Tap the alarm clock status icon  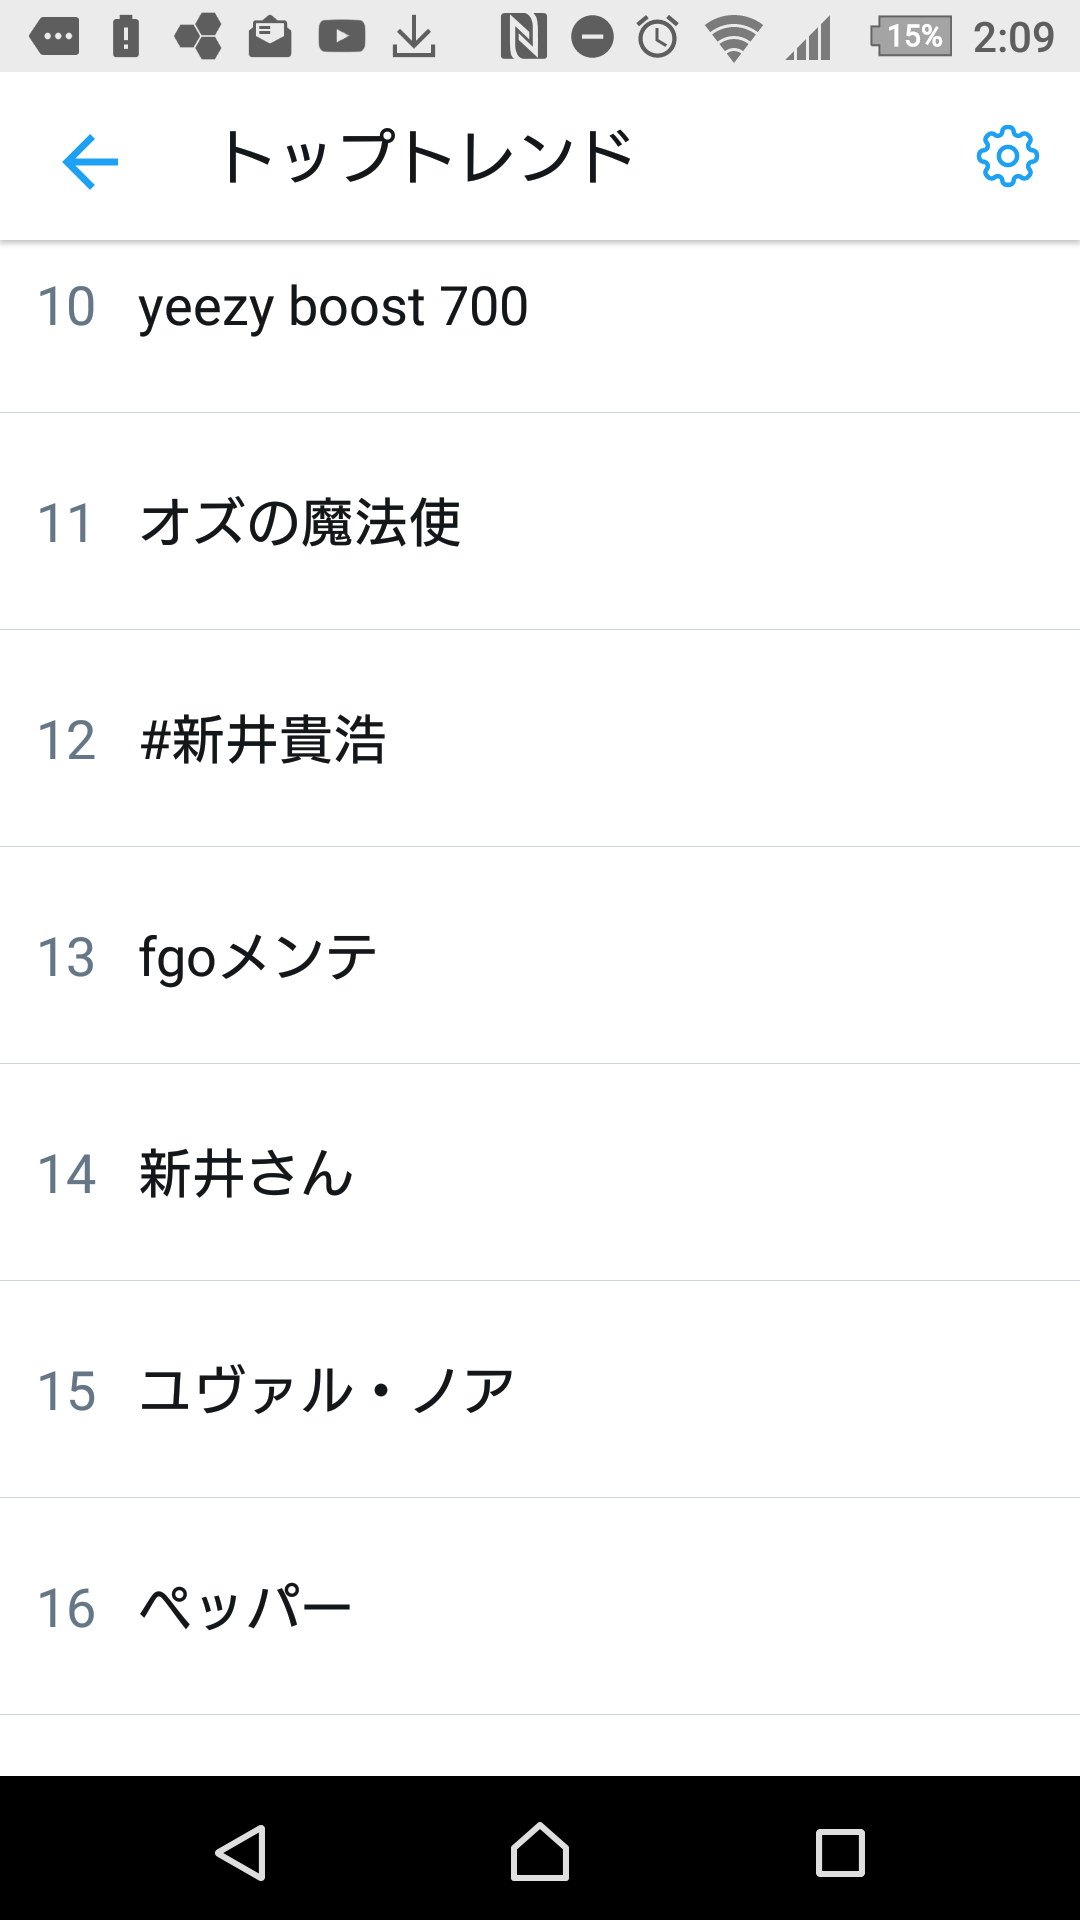coord(658,38)
